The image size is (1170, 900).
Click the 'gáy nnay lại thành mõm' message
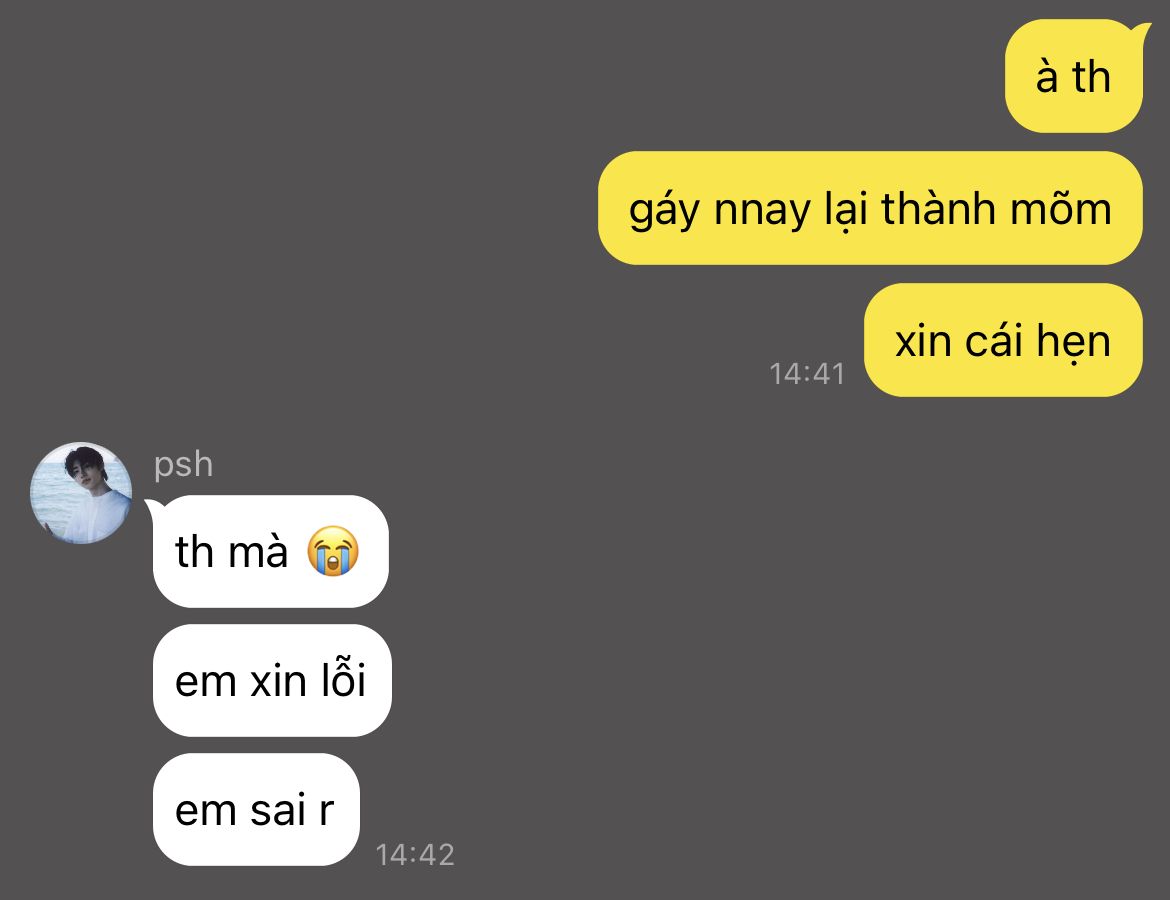click(x=870, y=208)
